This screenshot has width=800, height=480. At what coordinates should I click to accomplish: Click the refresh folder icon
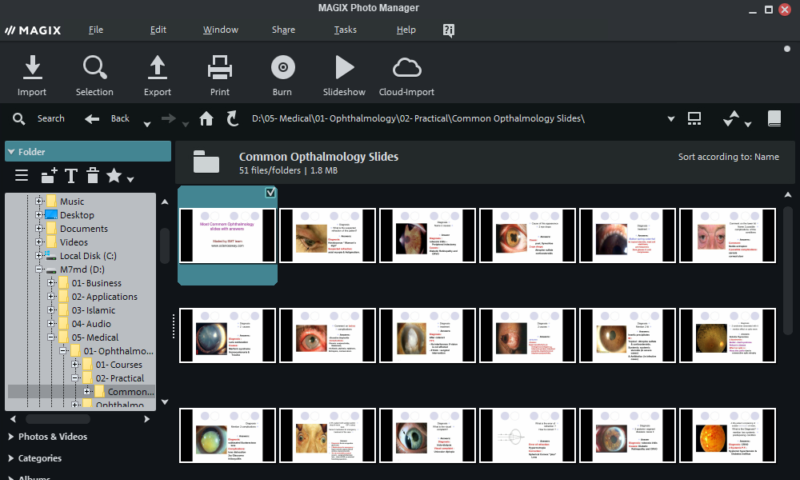point(232,119)
